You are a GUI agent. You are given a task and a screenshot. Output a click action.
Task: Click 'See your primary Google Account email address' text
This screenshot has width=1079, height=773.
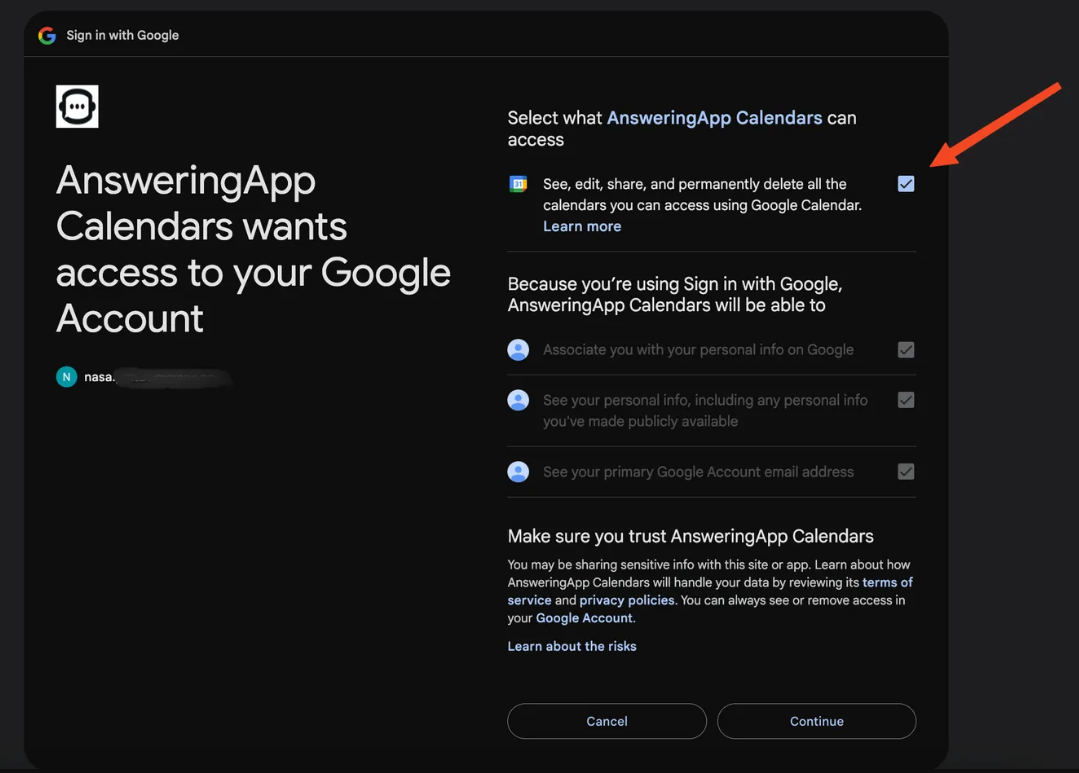click(x=698, y=472)
